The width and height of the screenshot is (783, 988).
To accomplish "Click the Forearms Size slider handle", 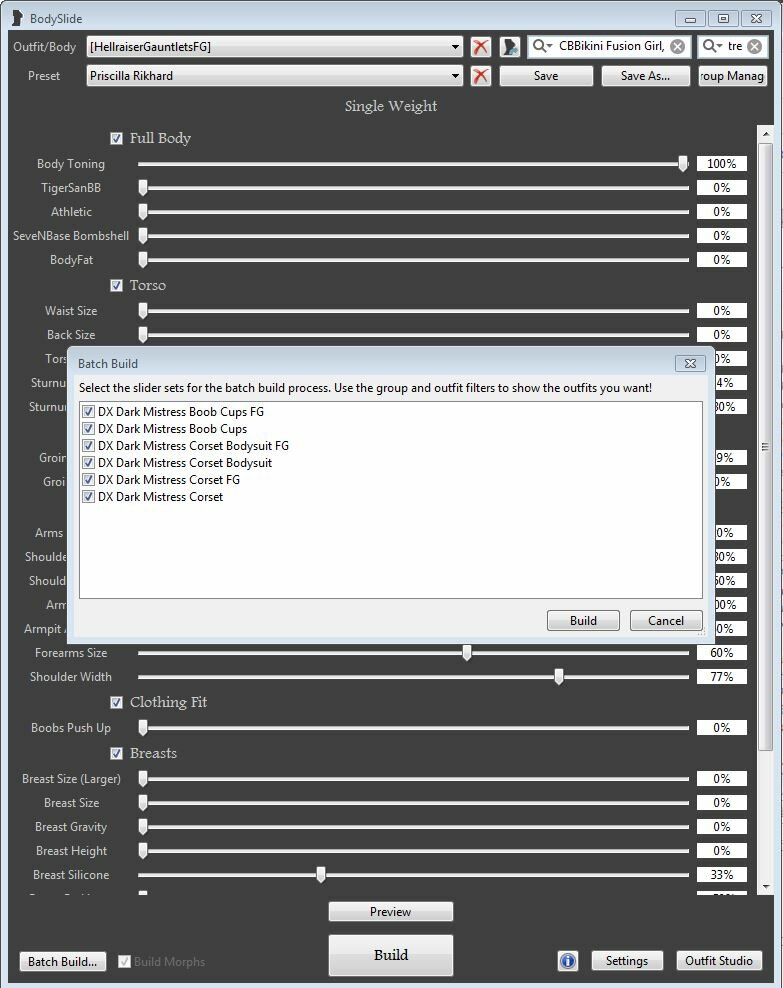I will tap(467, 653).
